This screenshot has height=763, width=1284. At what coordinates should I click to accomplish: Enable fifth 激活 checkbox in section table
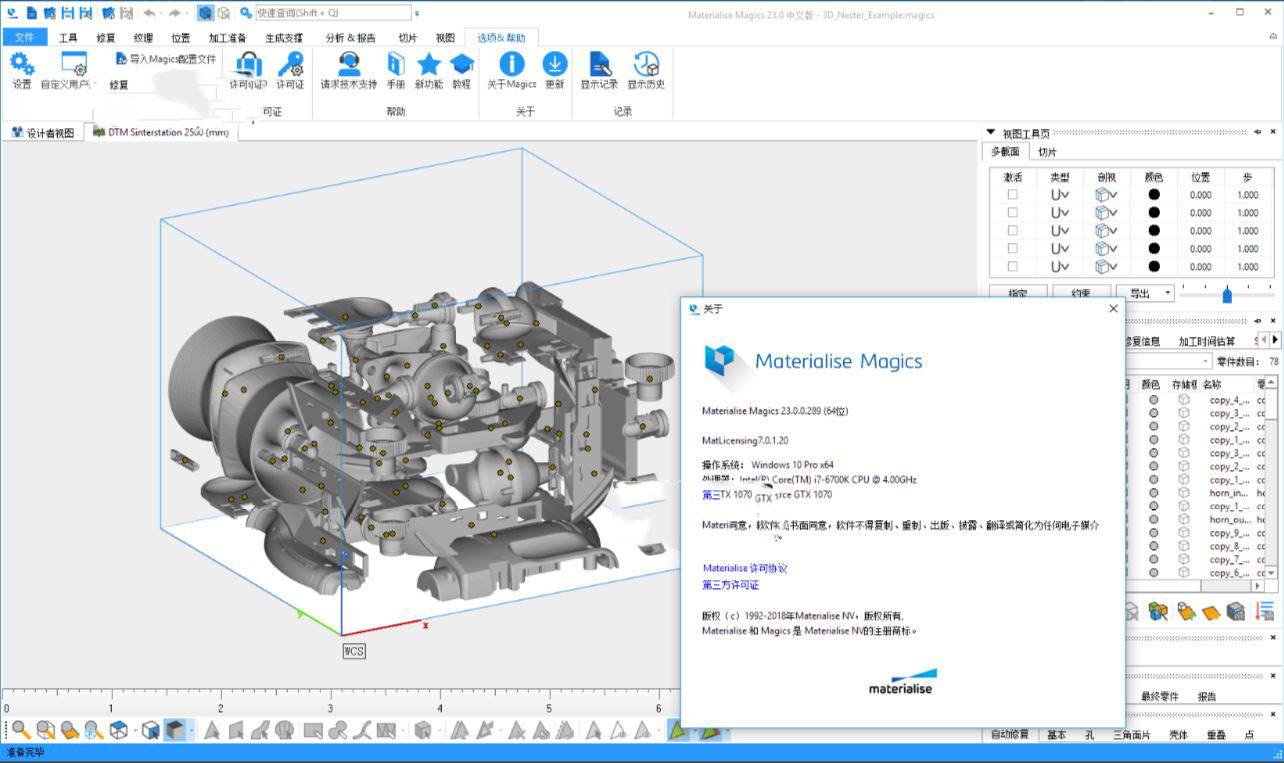pos(1012,267)
